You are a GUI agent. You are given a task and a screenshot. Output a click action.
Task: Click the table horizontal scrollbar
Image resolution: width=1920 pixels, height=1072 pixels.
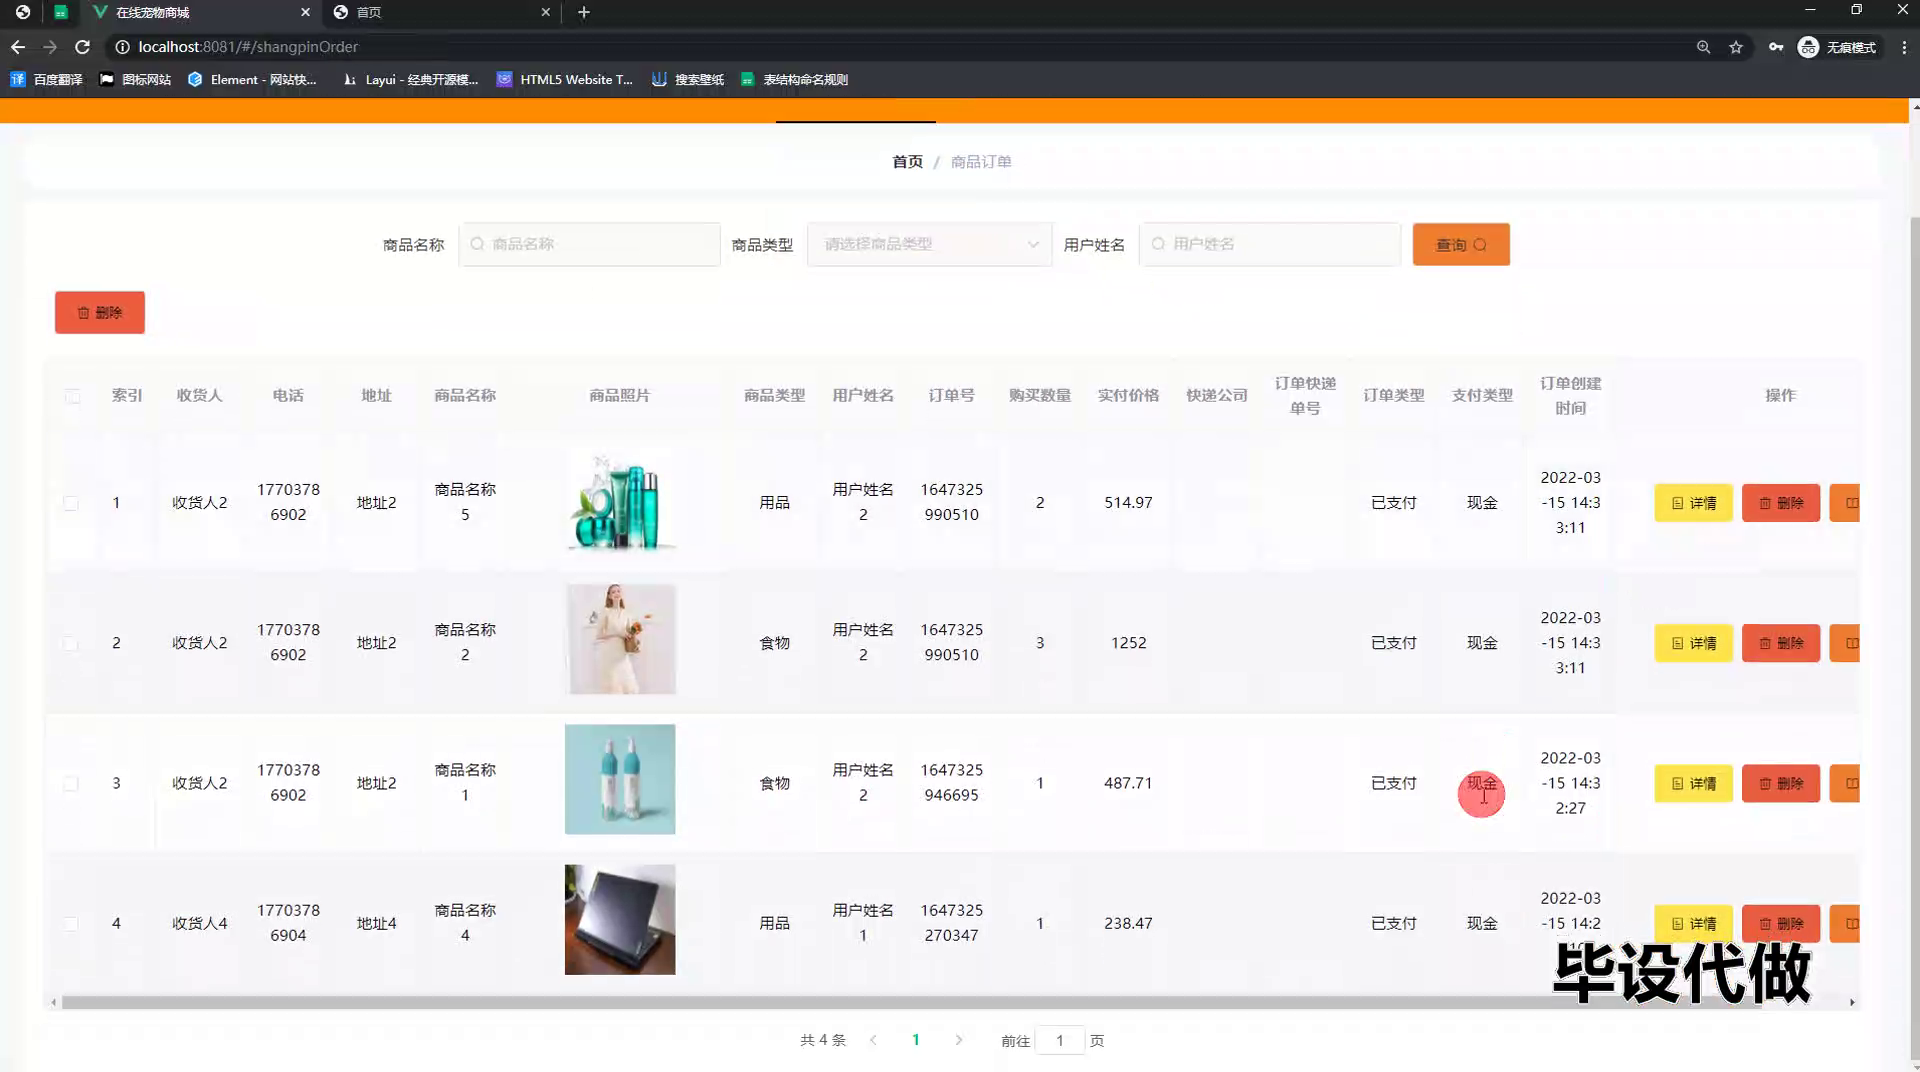(x=910, y=1002)
